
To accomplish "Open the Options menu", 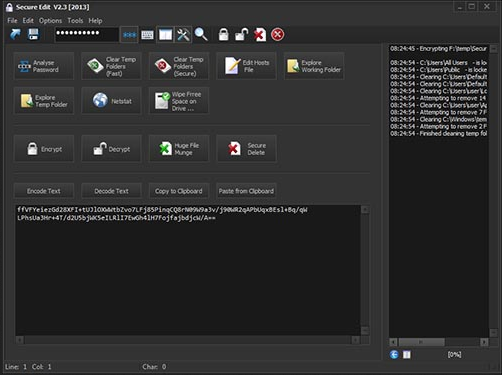I will pyautogui.click(x=50, y=21).
